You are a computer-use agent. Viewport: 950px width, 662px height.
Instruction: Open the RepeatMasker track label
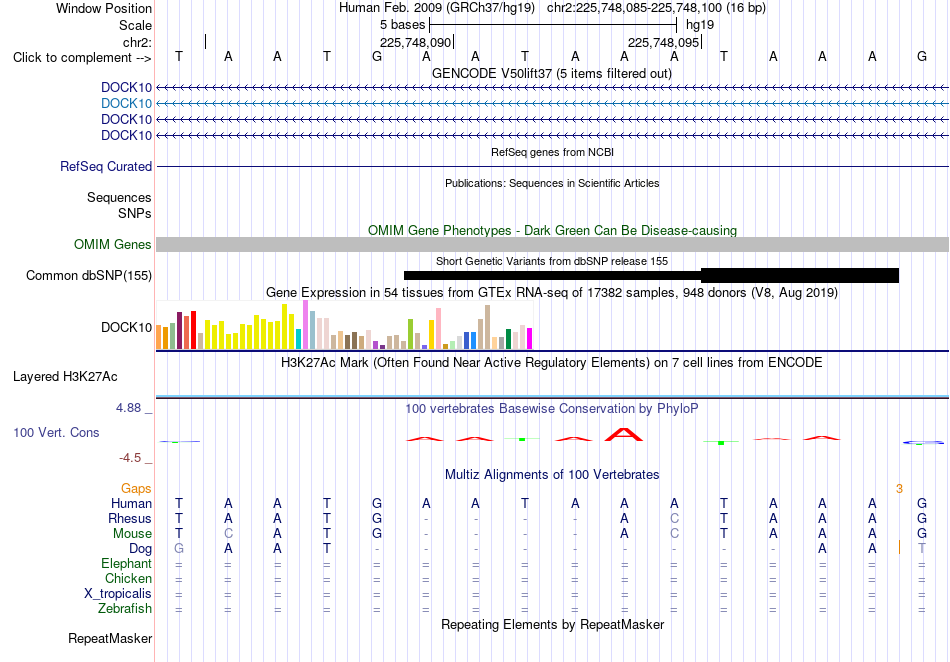point(110,638)
